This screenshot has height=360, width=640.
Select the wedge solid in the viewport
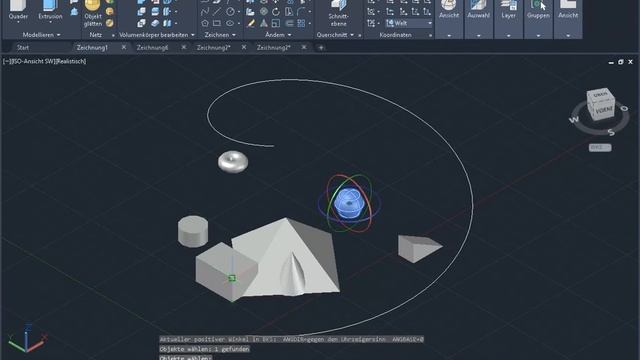click(x=418, y=248)
